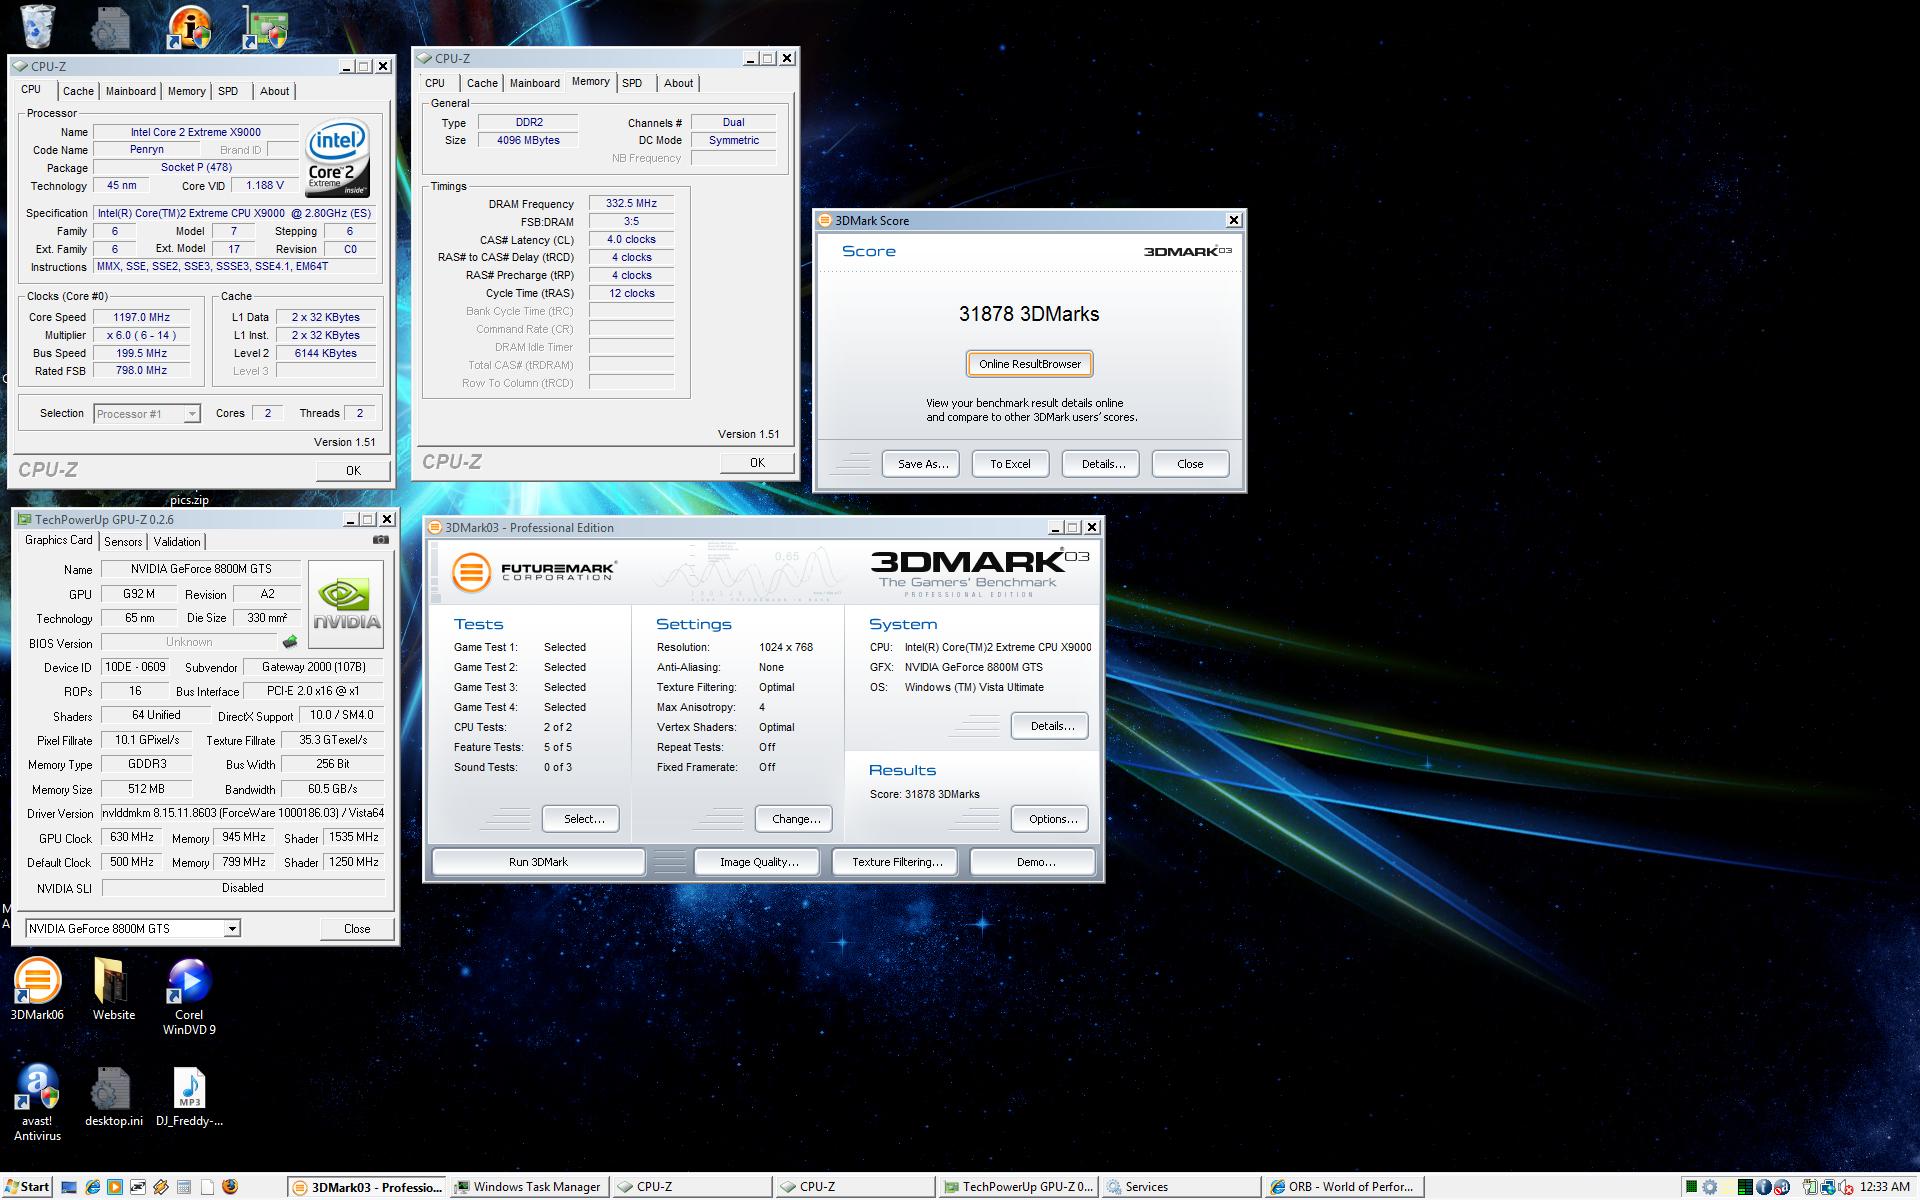Click the Intel Core 2 Extreme logo

click(x=337, y=158)
